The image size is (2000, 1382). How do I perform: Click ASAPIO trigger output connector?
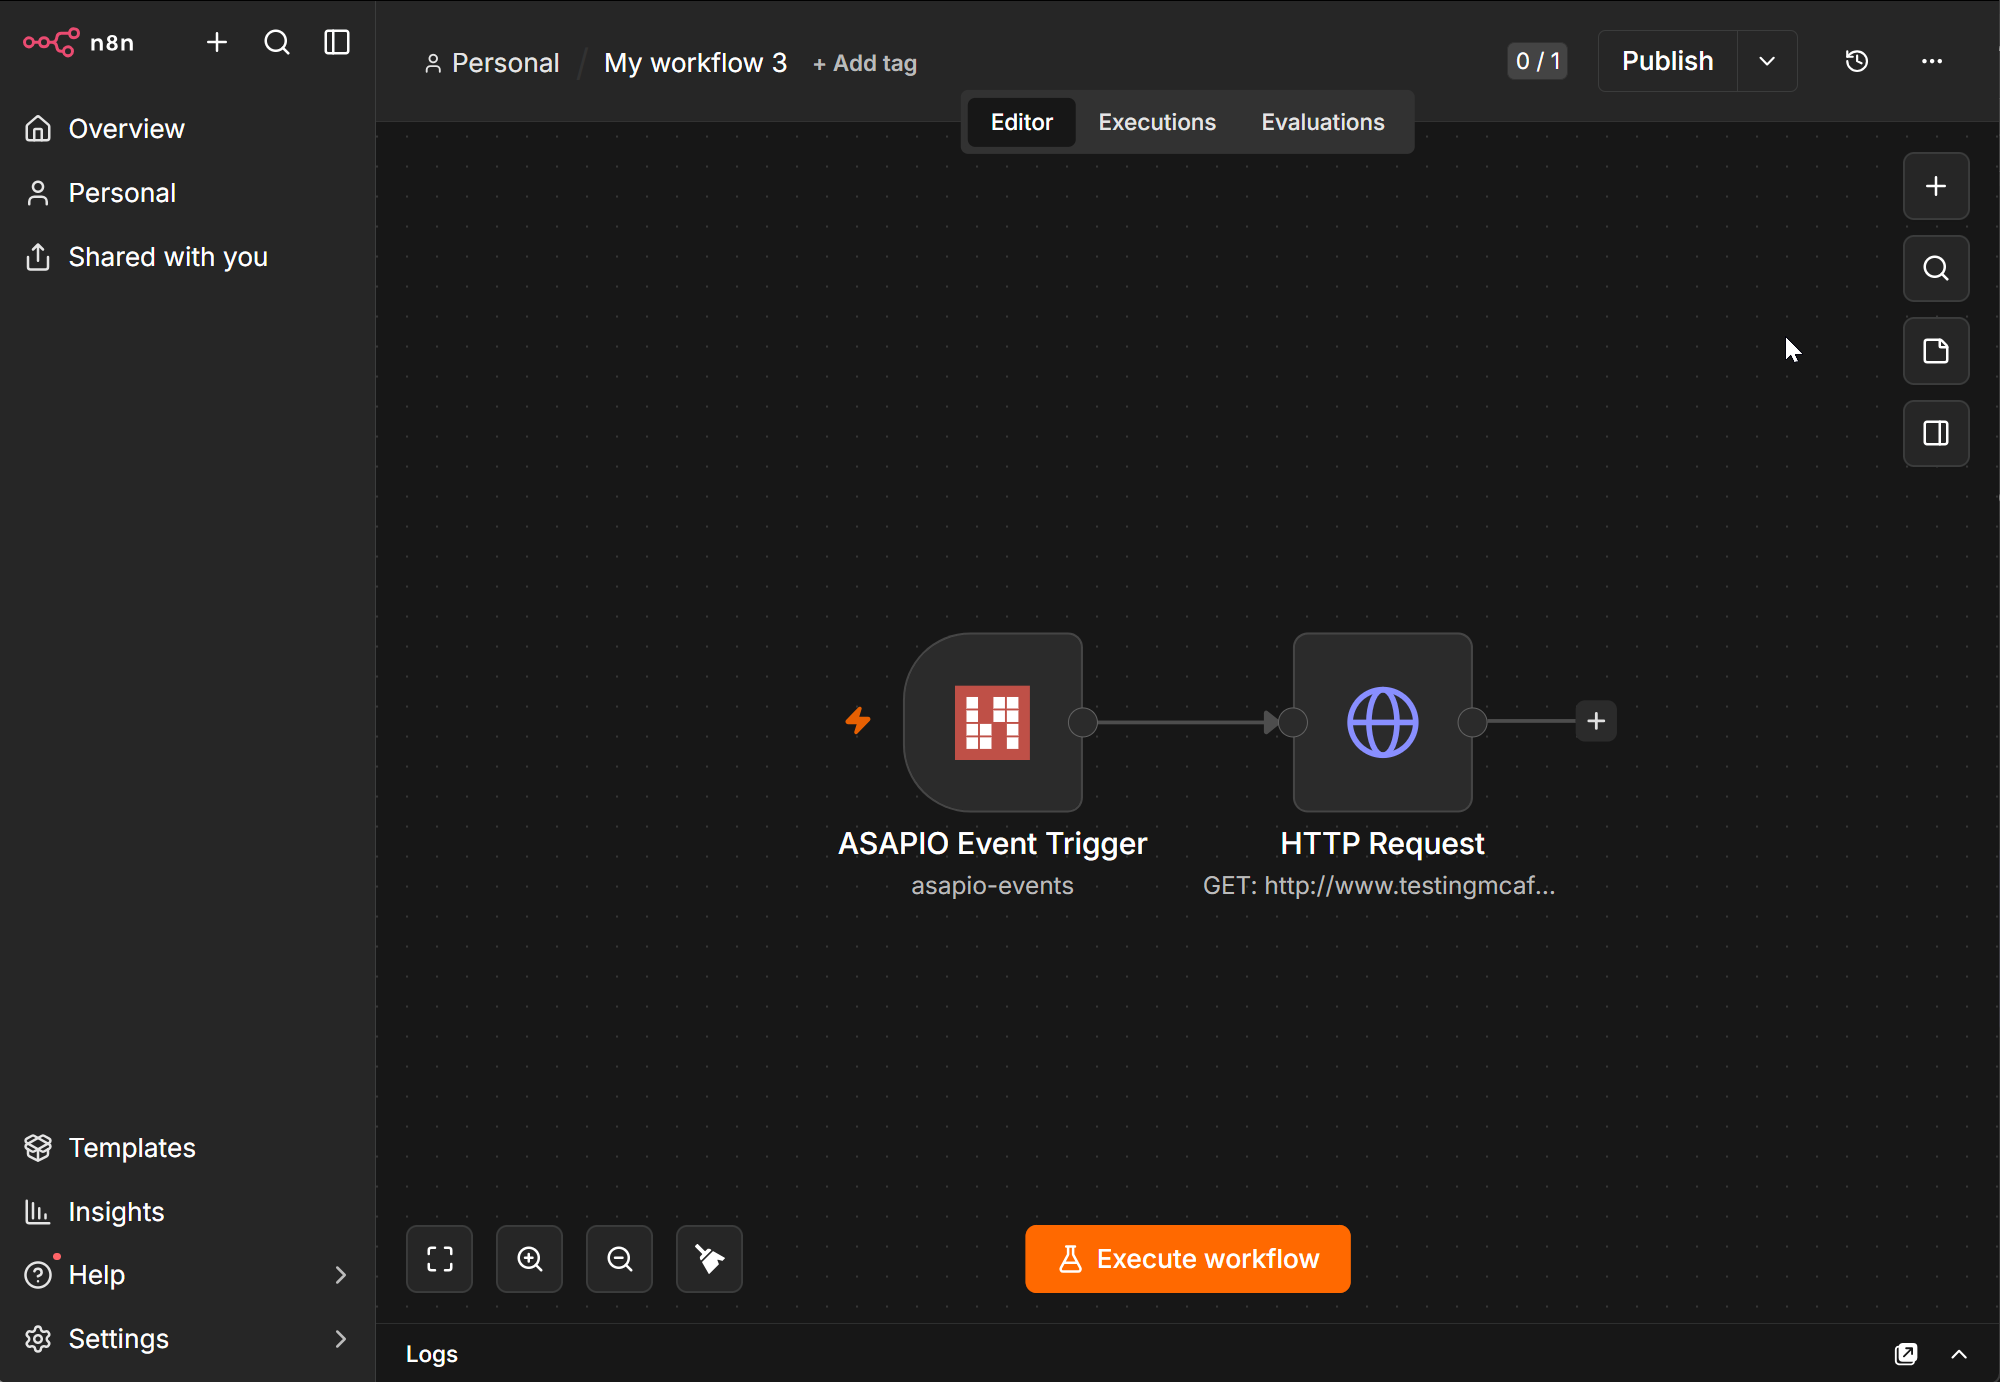1083,722
